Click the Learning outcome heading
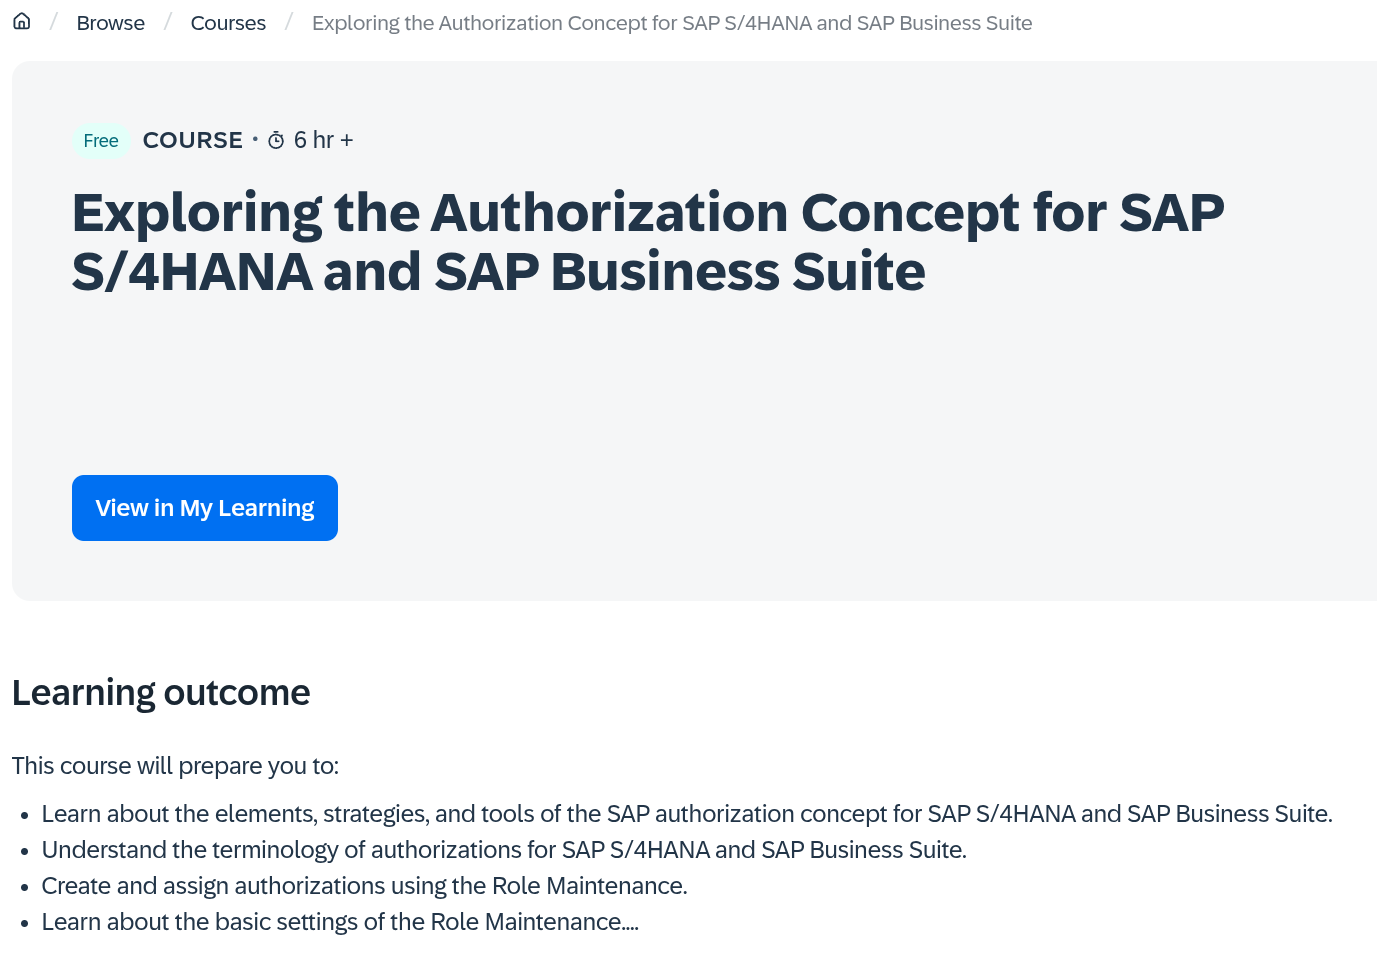 coord(161,692)
